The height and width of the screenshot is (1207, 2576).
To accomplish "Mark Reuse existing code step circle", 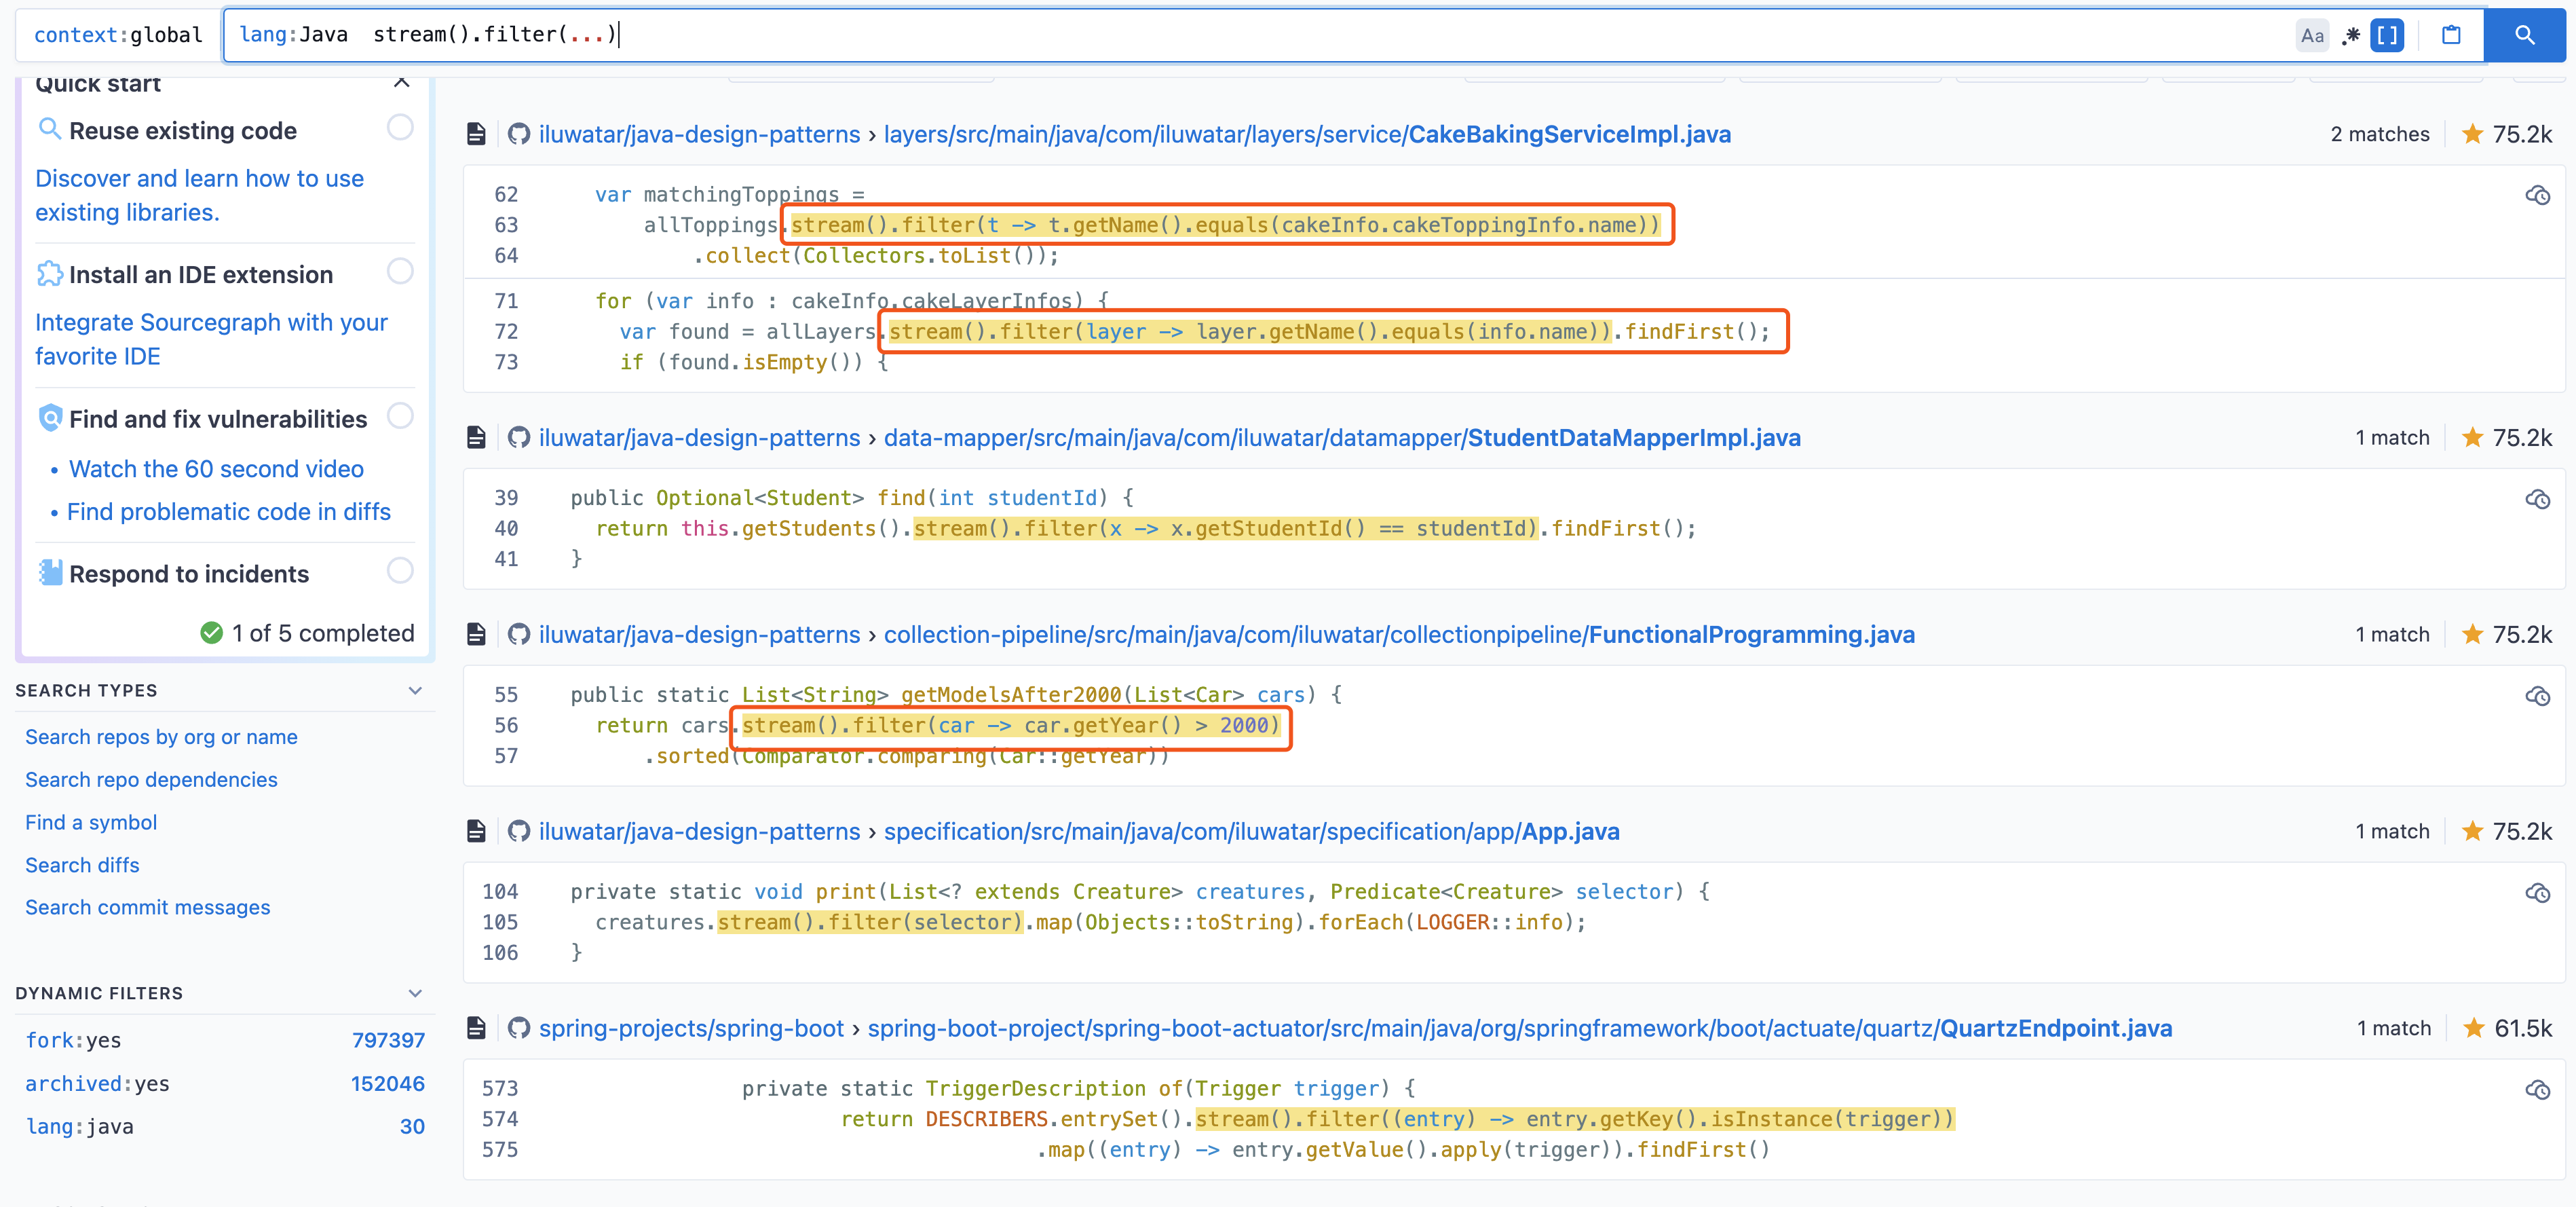I will (x=400, y=128).
